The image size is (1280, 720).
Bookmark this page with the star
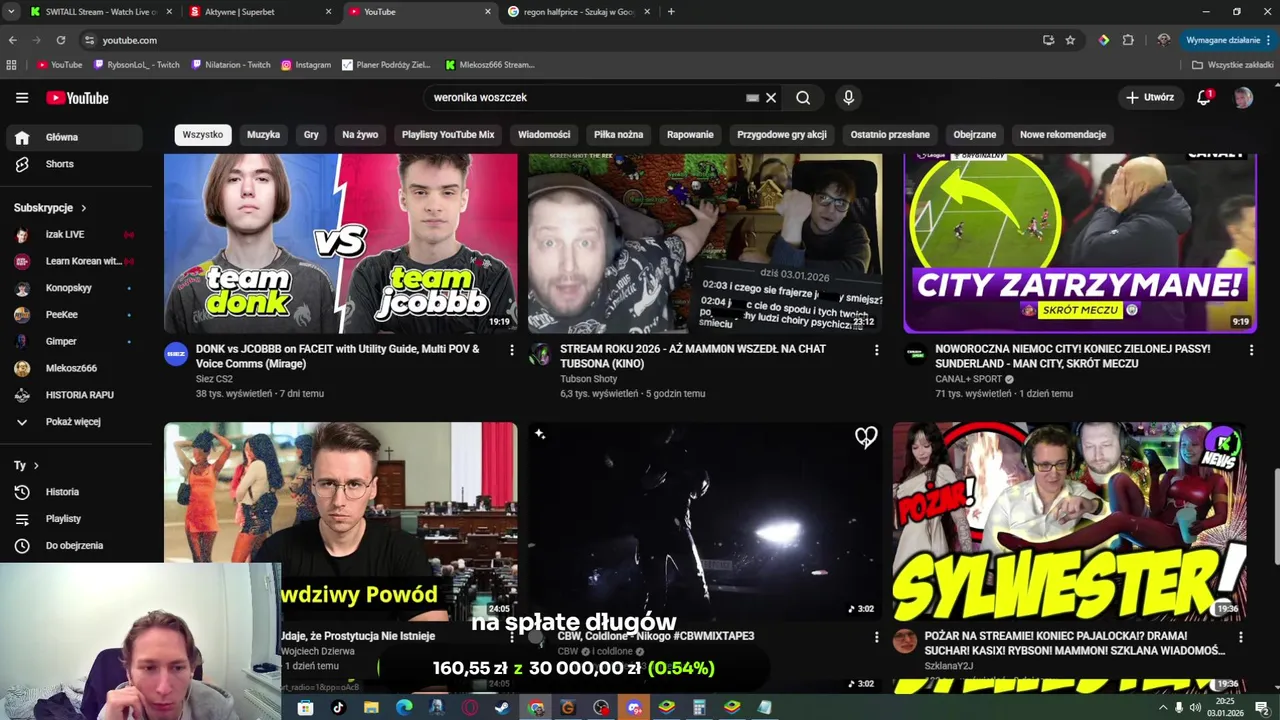pos(1070,40)
